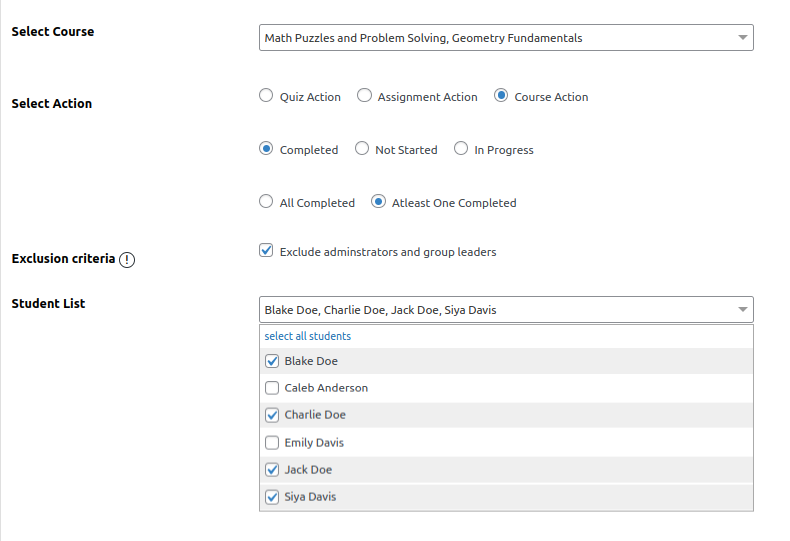Uncheck Exclude administrators and group leaders

(266, 251)
